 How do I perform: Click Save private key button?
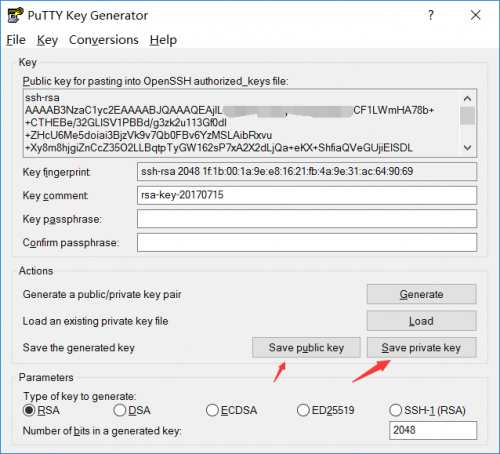point(422,348)
